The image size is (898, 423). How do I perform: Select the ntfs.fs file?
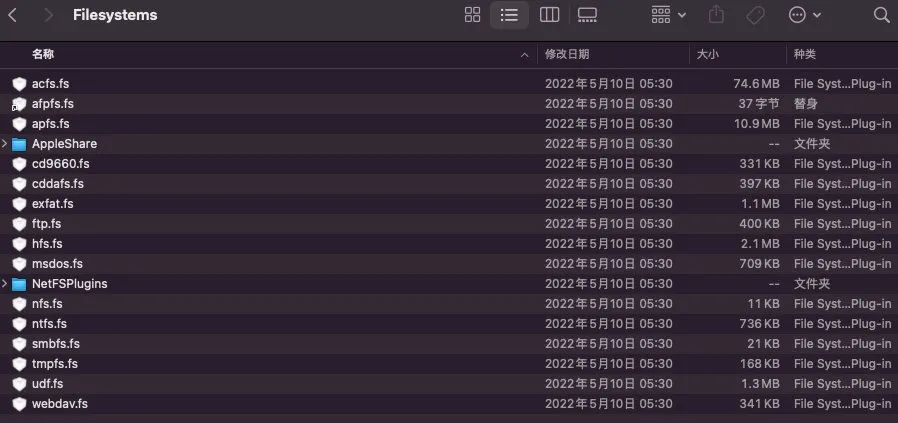pyautogui.click(x=49, y=324)
